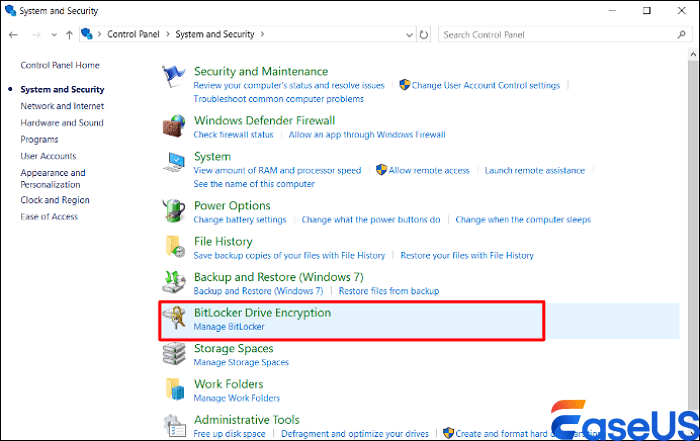700x441 pixels.
Task: Open the System heading link
Action: tap(212, 157)
